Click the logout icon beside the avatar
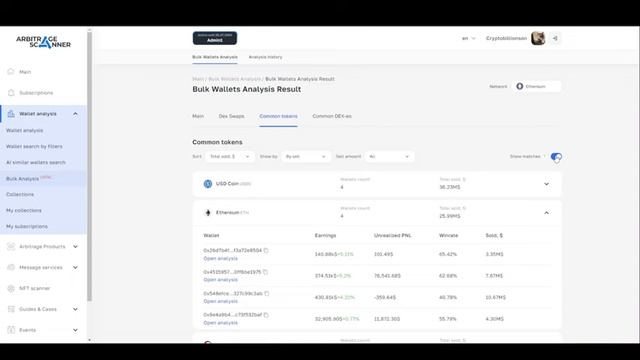 [x=555, y=38]
